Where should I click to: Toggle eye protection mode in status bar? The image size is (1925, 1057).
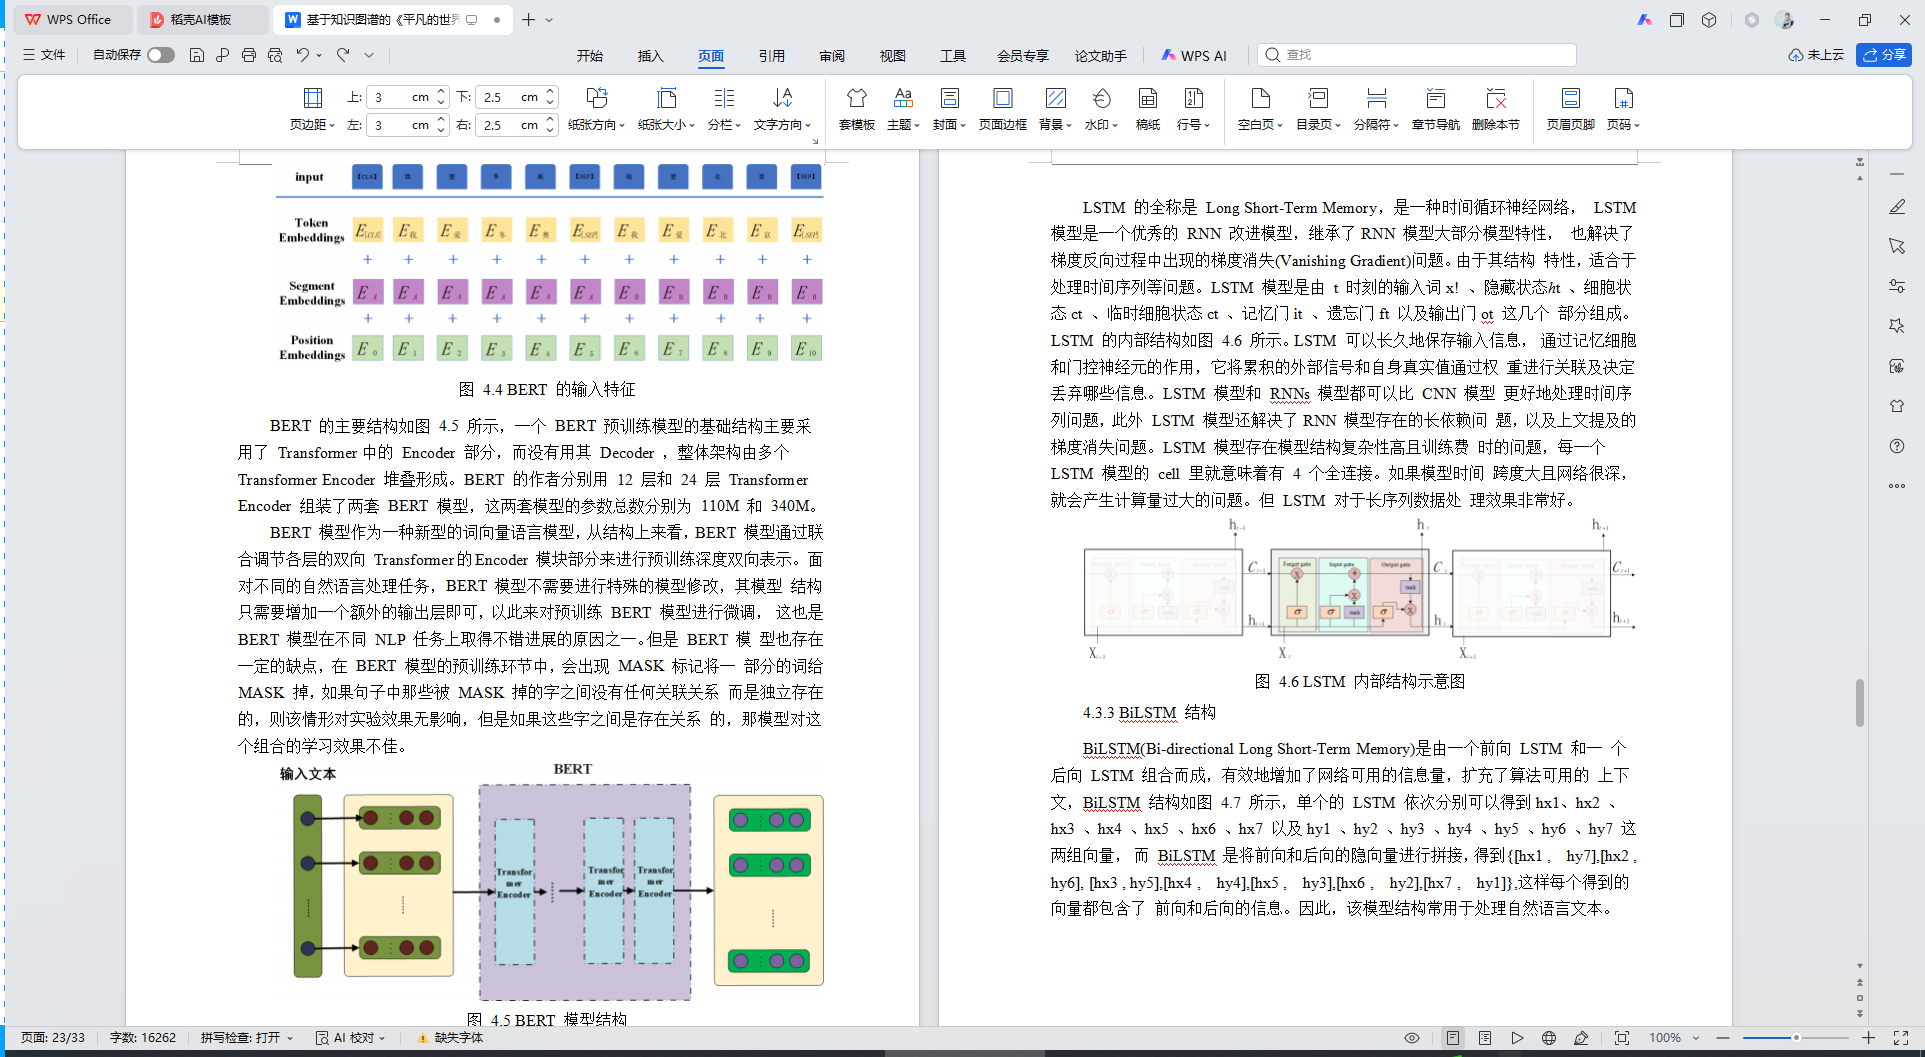pos(1412,1038)
